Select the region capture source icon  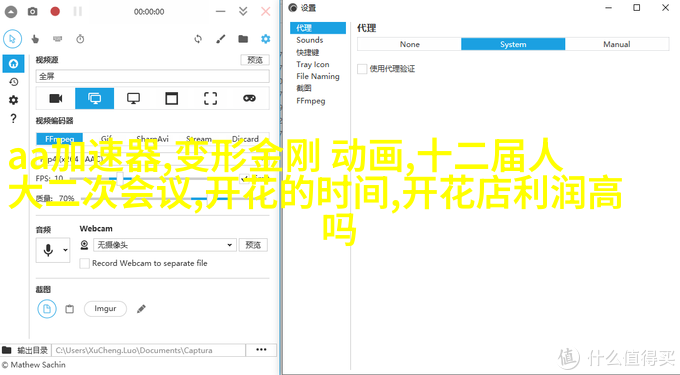[210, 98]
